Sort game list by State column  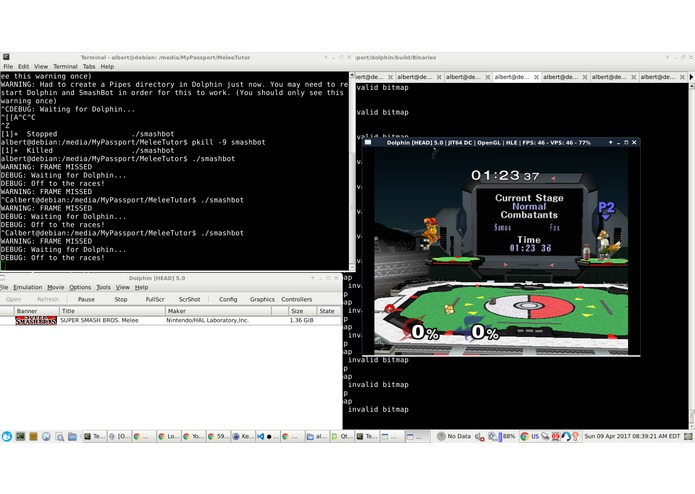(x=328, y=311)
